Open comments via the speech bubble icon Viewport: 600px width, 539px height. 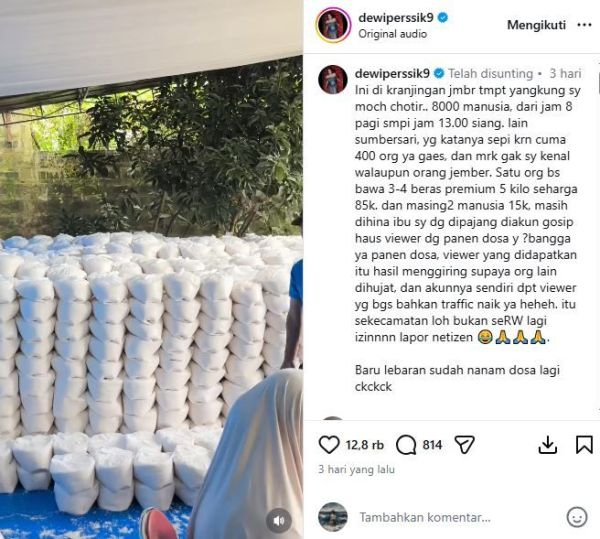[406, 445]
